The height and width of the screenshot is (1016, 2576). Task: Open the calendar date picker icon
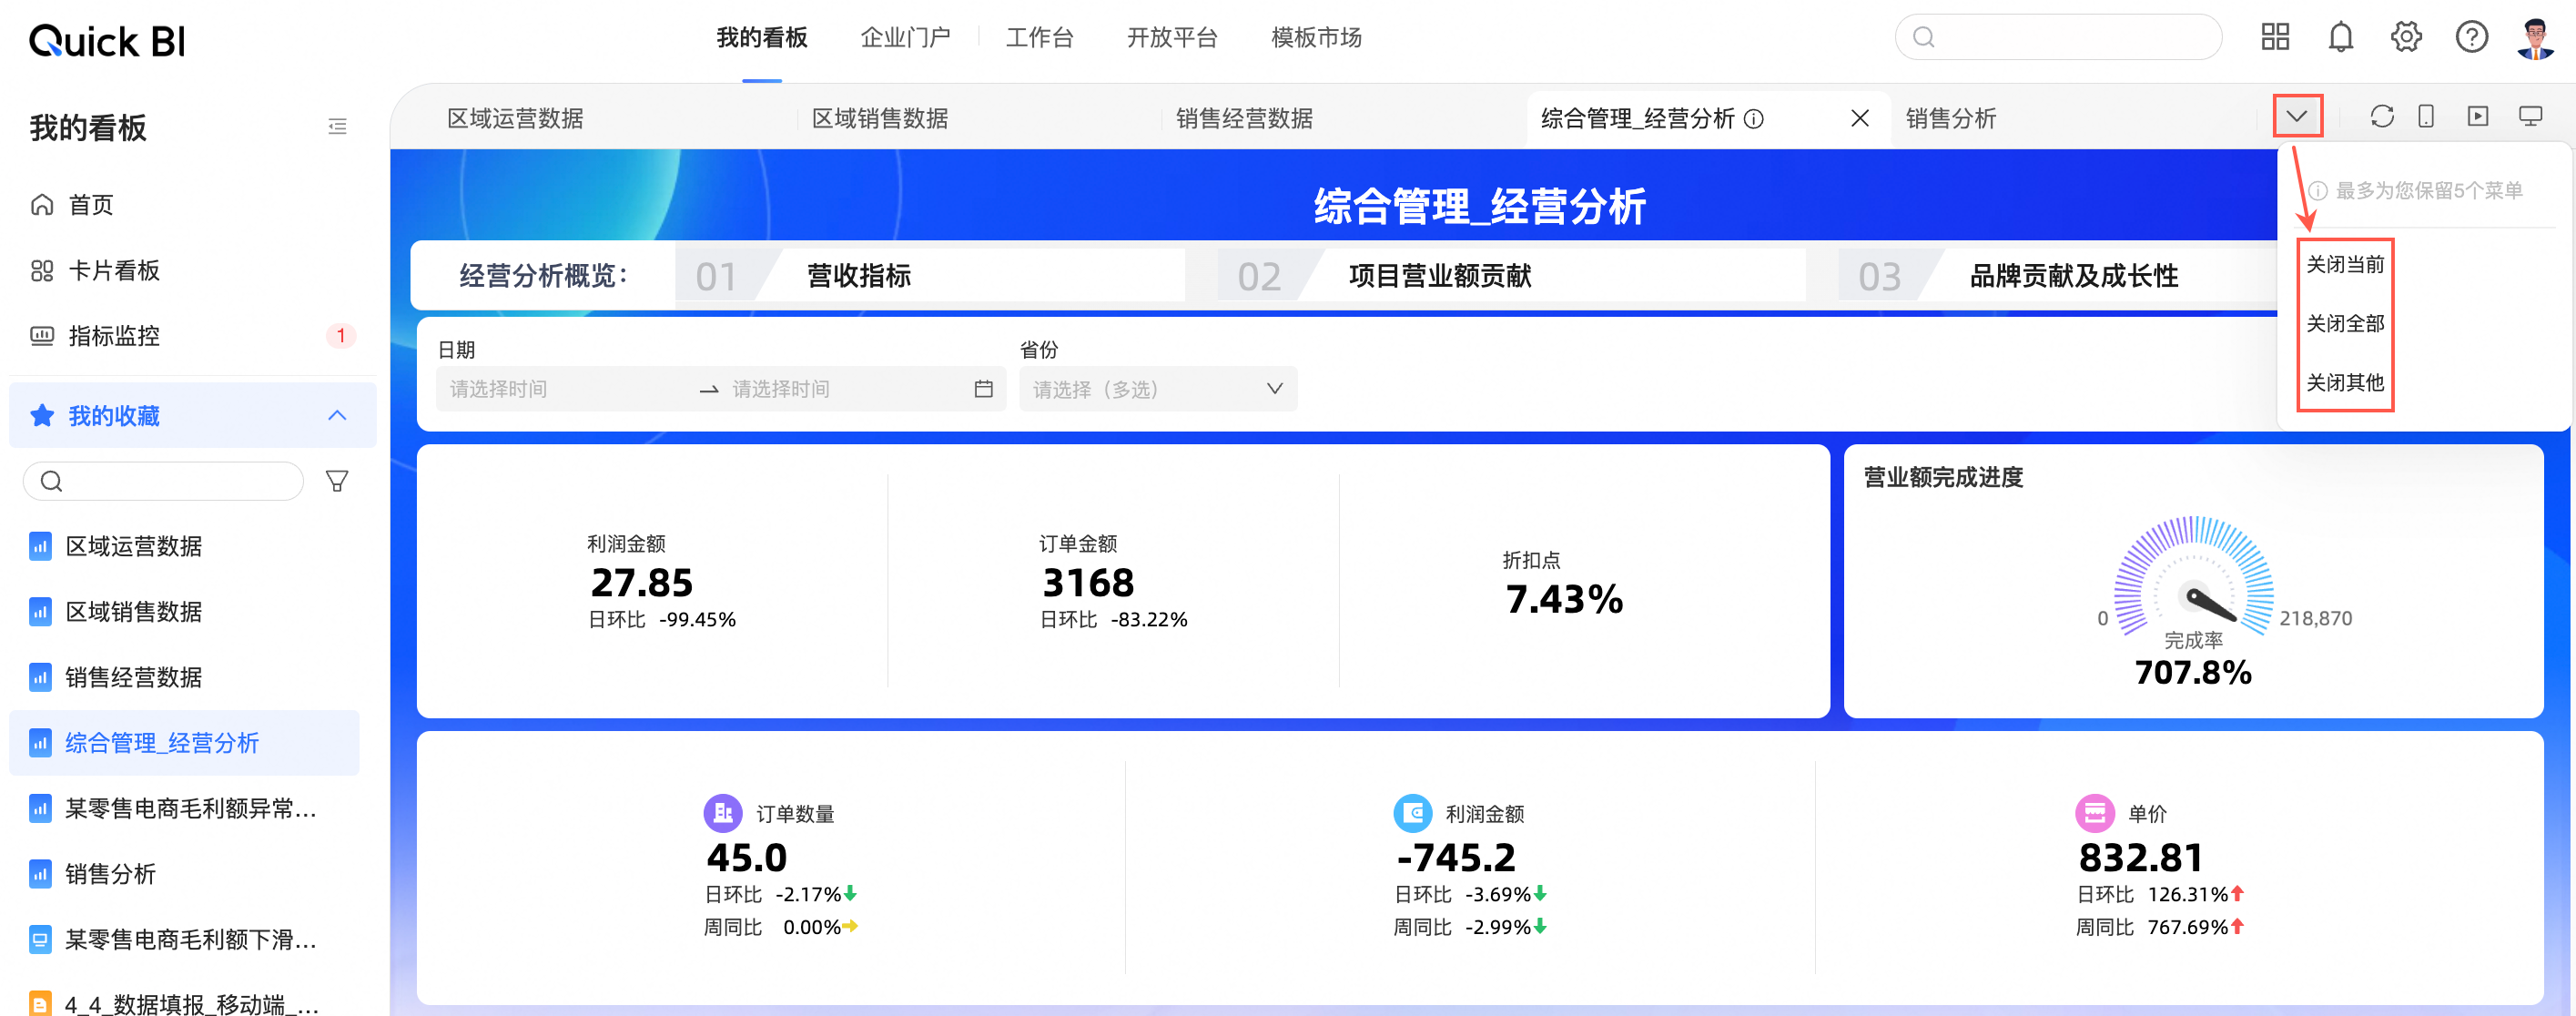[983, 389]
